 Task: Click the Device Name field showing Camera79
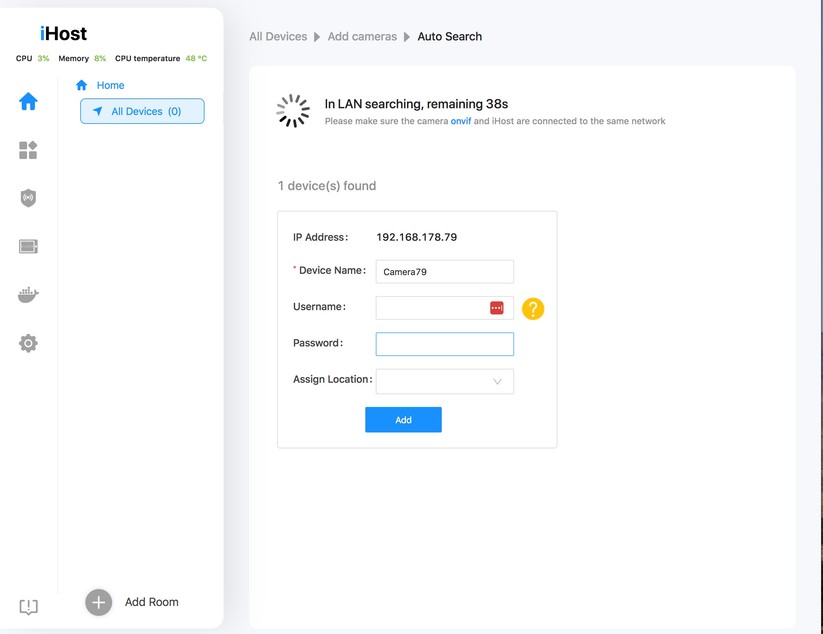(x=444, y=271)
